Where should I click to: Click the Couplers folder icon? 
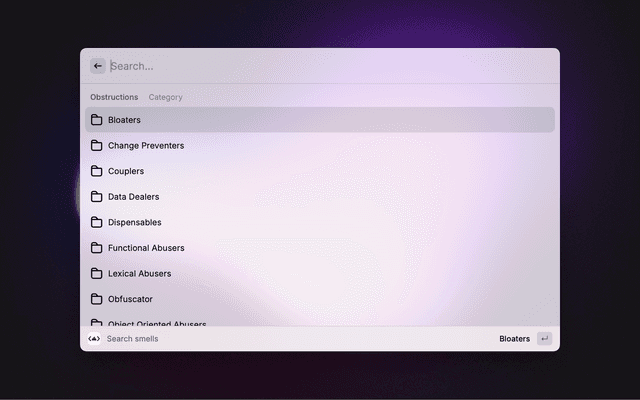tap(97, 171)
